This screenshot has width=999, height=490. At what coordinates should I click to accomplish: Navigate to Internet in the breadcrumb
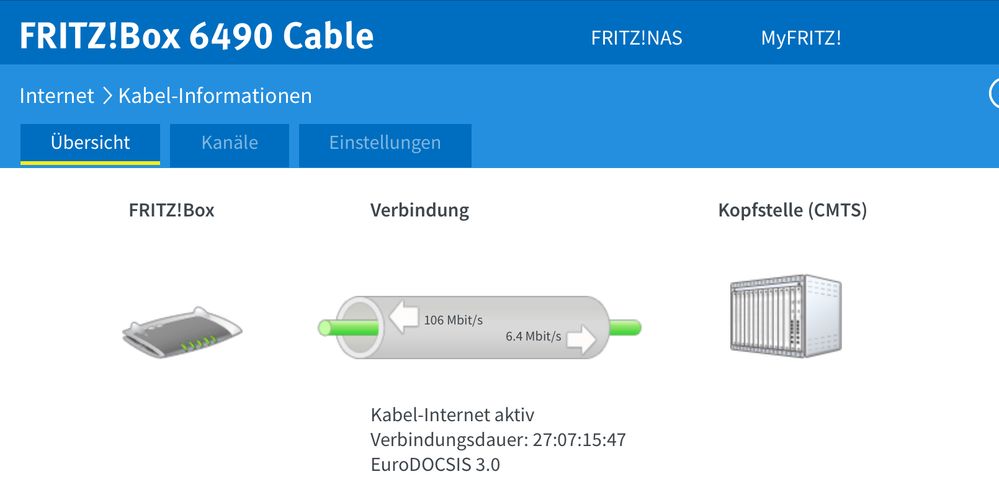pos(57,96)
